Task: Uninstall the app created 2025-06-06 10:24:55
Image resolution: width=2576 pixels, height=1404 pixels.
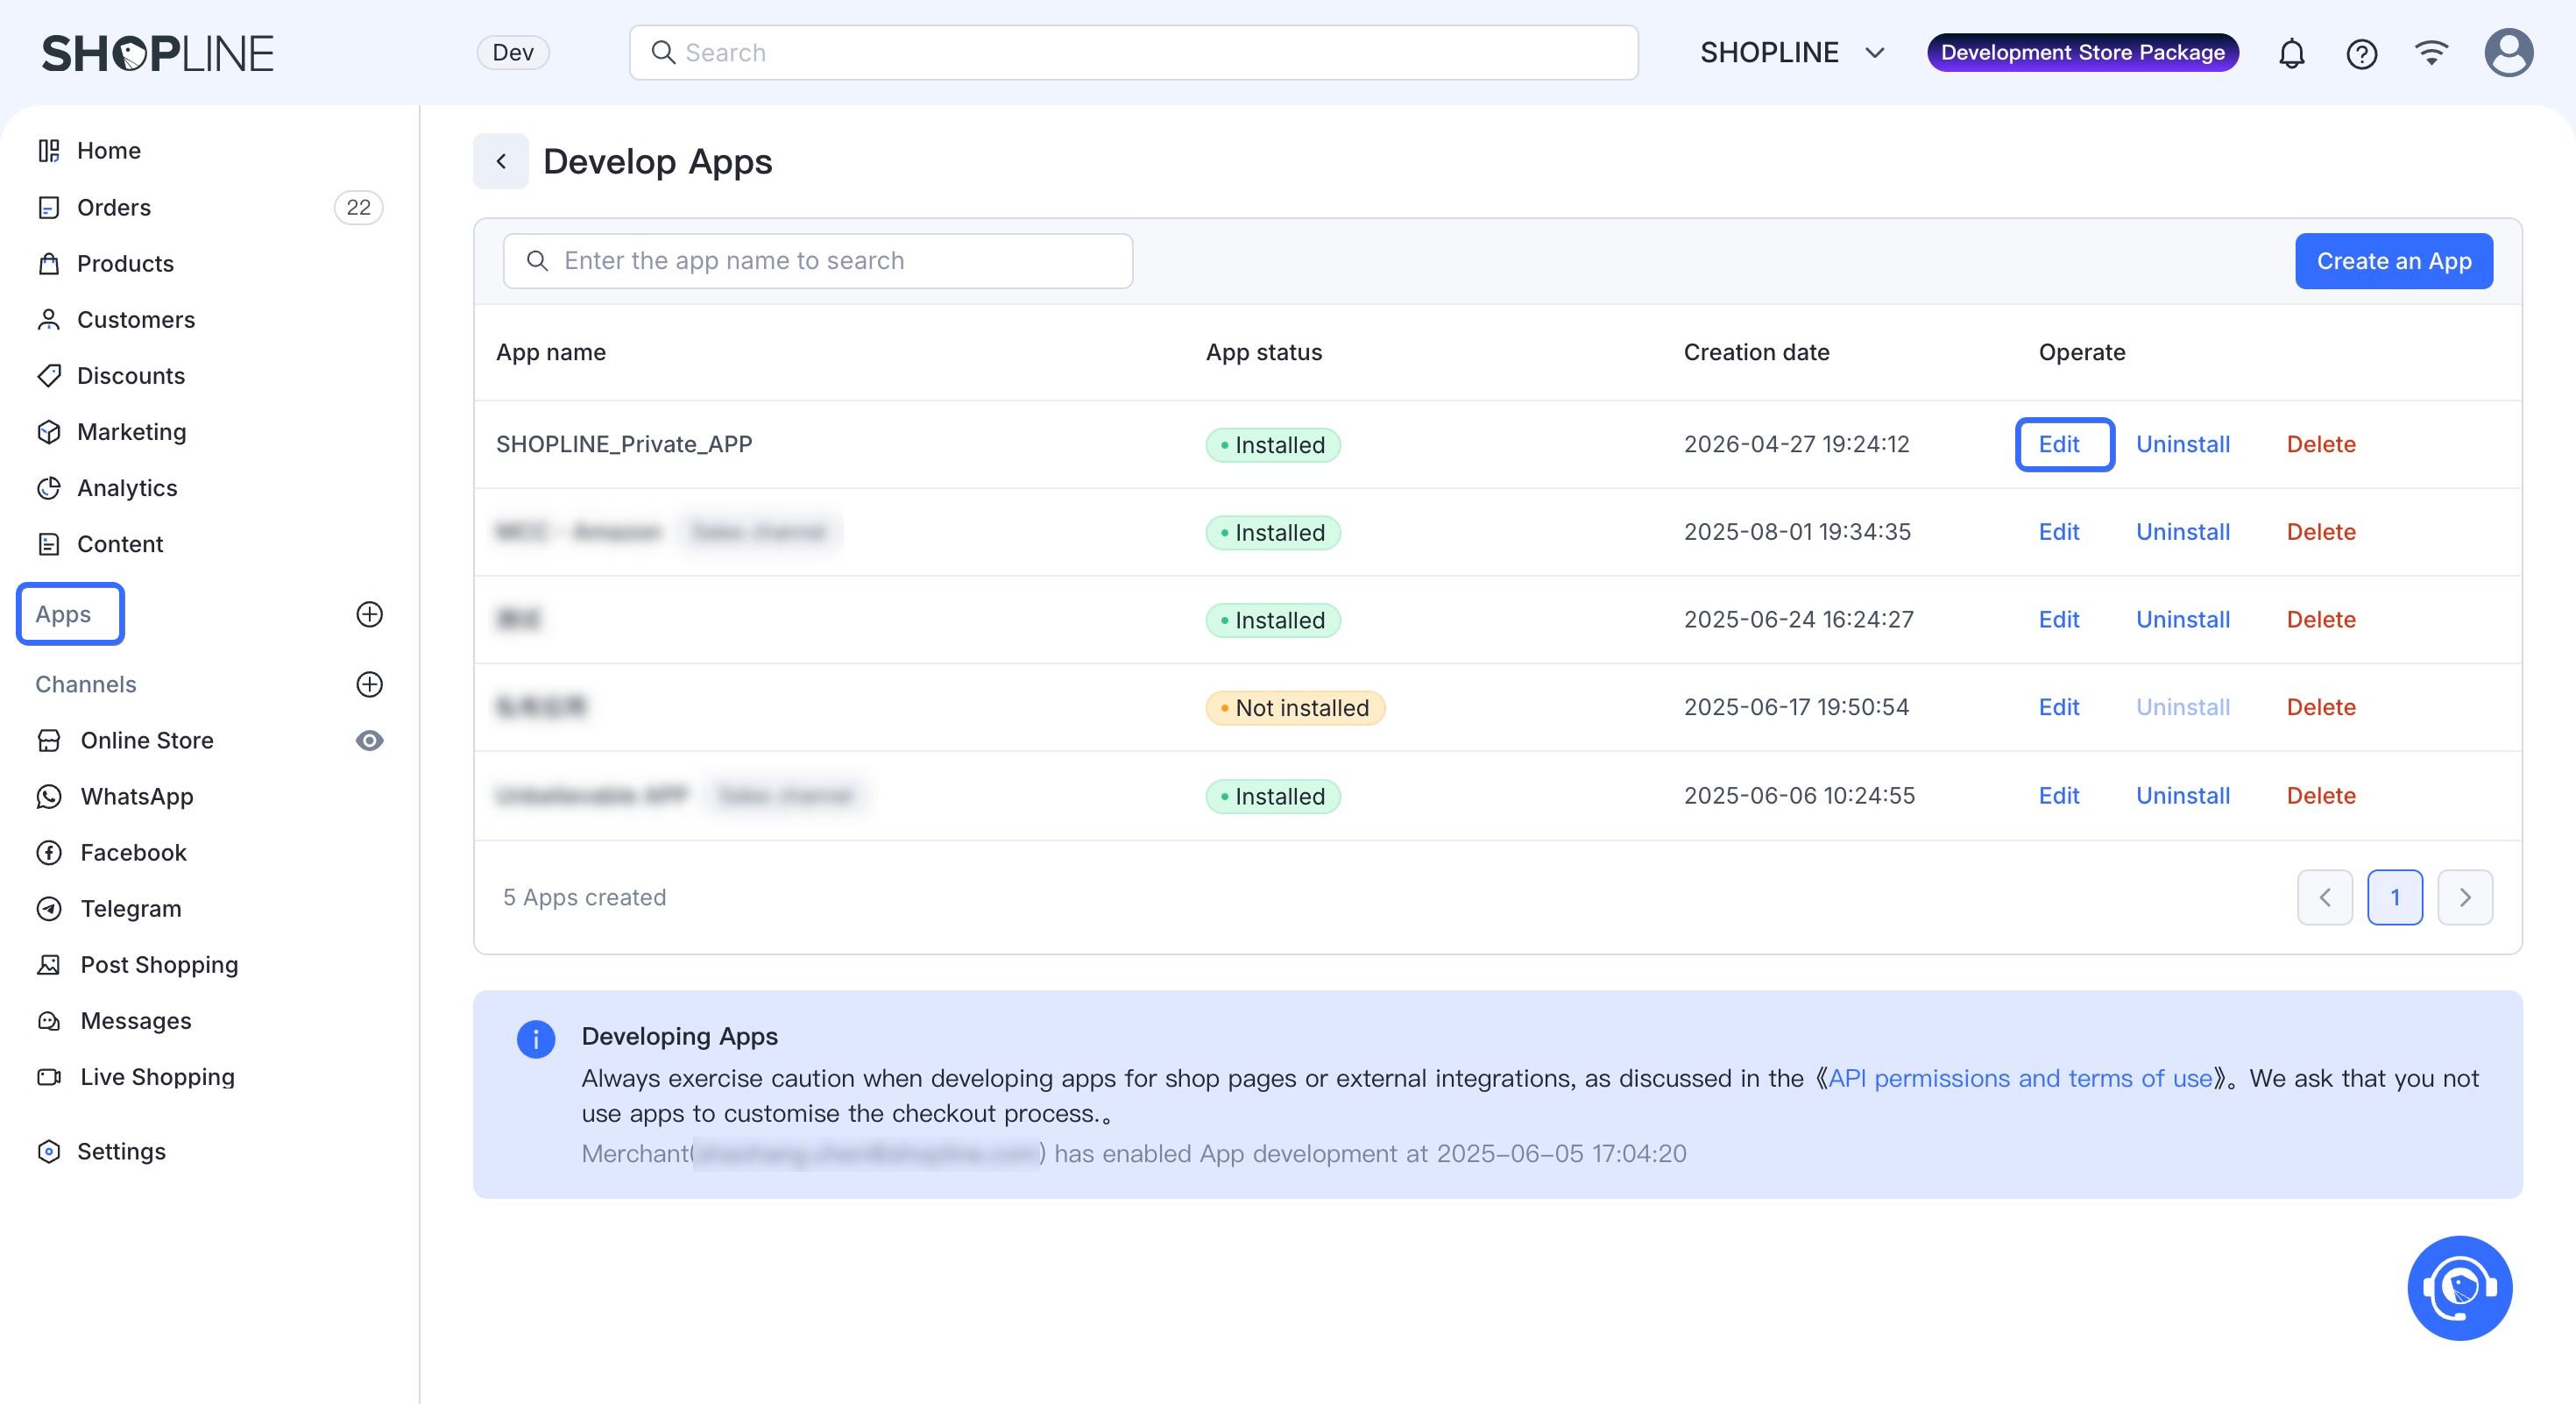Action: coord(2183,796)
